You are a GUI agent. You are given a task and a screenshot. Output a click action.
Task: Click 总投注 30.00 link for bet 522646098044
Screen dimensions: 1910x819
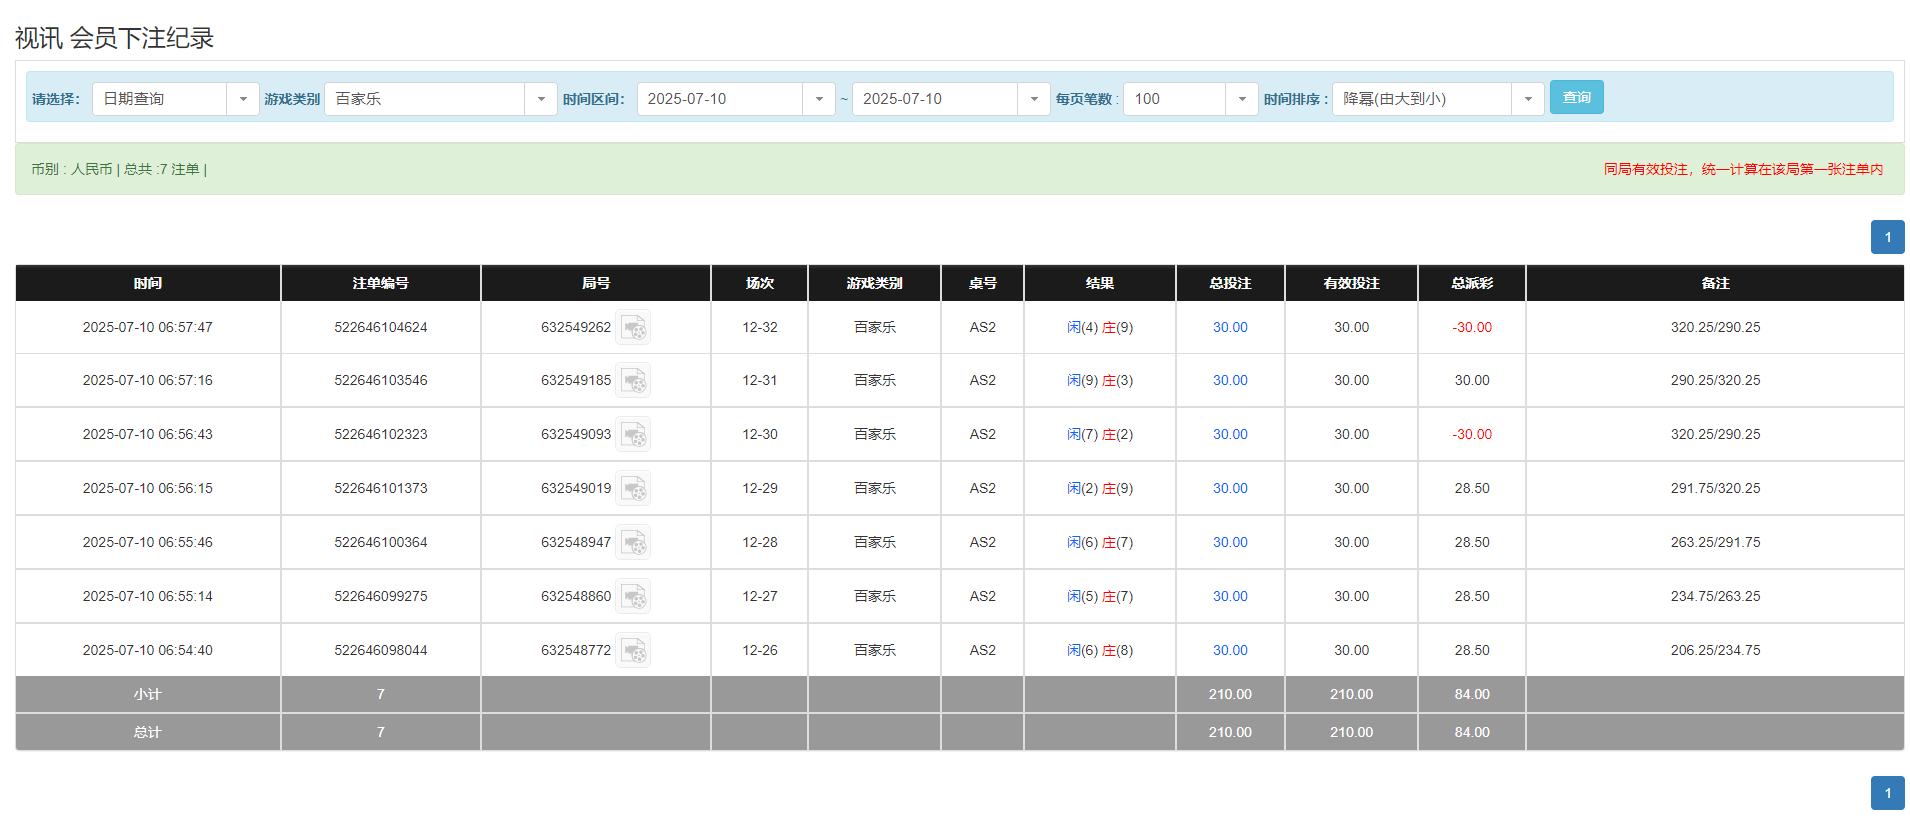1229,651
